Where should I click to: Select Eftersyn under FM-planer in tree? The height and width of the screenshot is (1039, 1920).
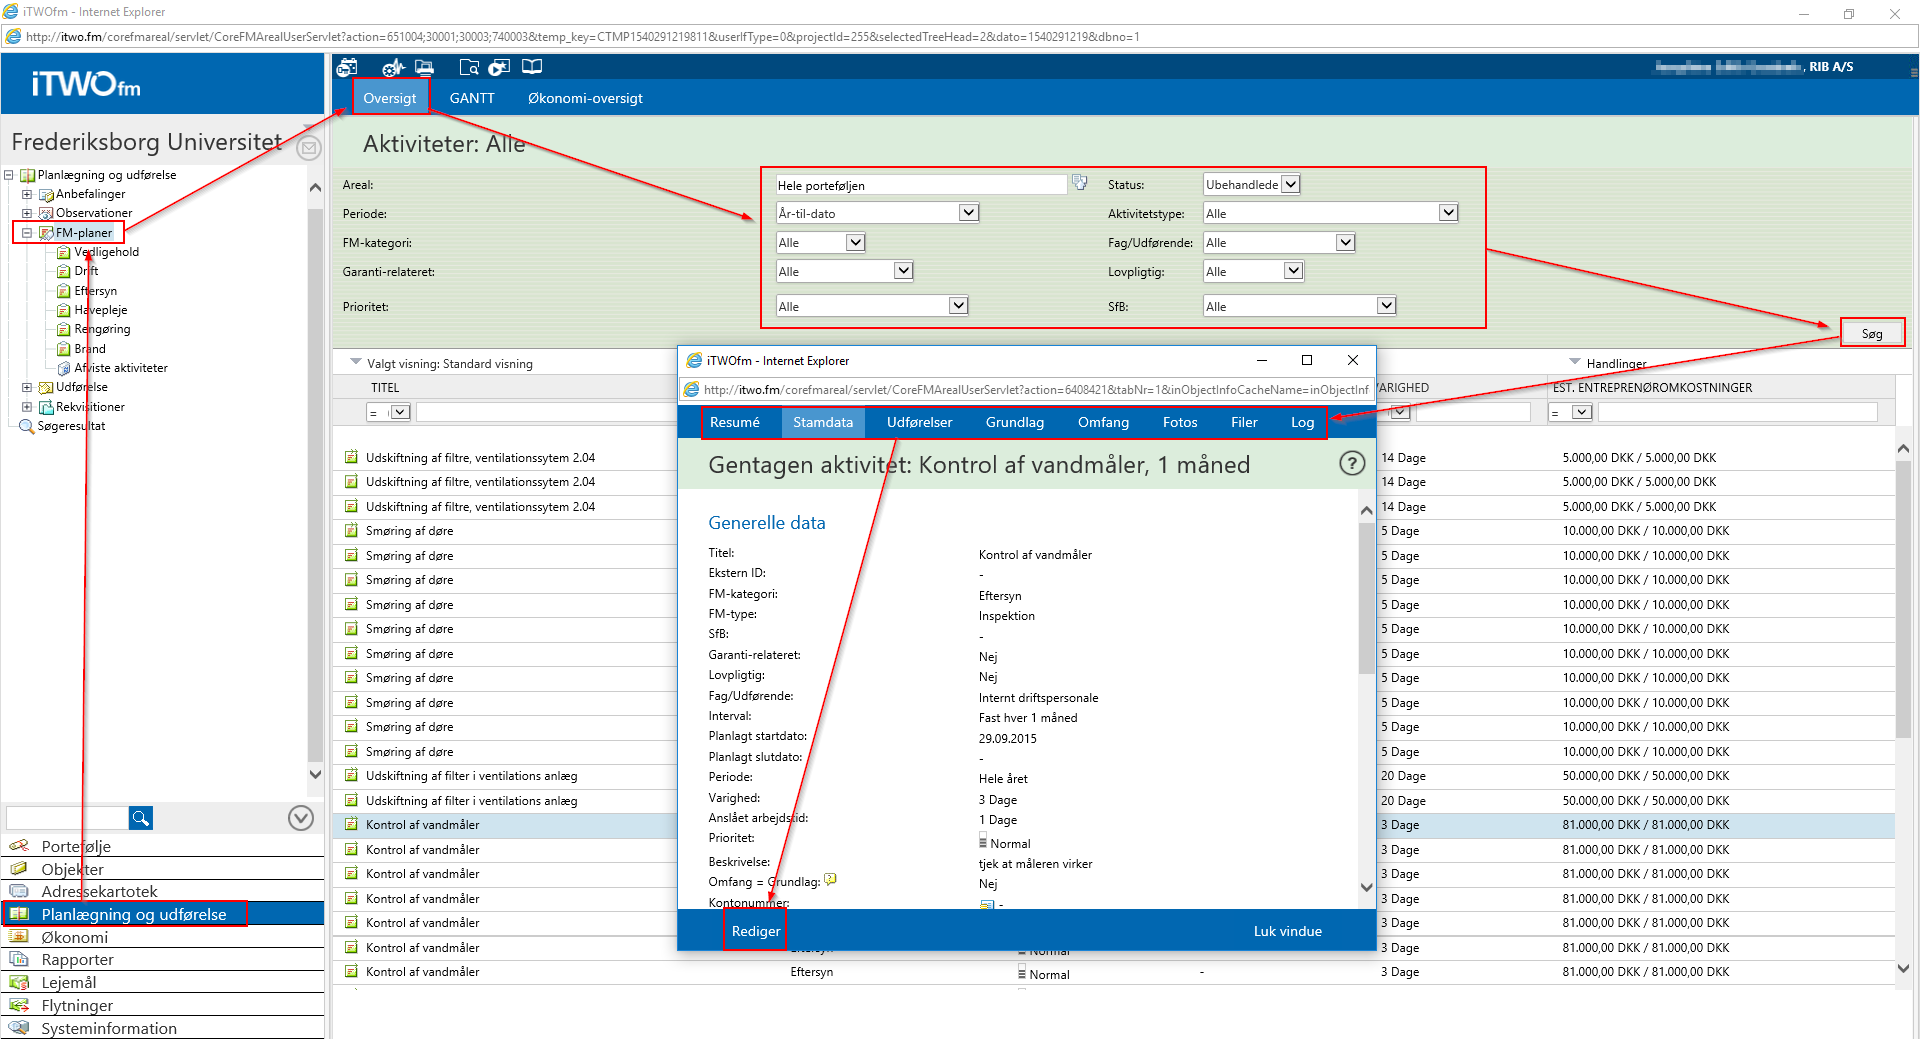click(95, 291)
